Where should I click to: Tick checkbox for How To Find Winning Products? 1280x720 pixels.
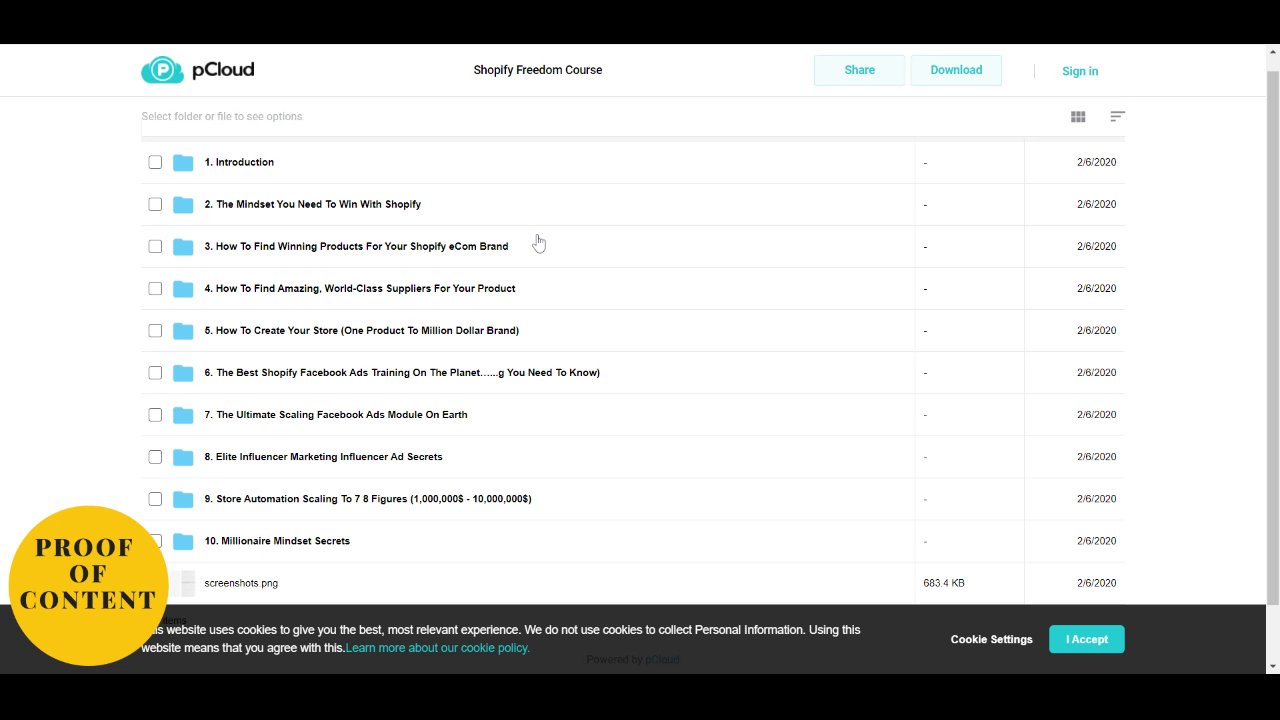pos(155,246)
